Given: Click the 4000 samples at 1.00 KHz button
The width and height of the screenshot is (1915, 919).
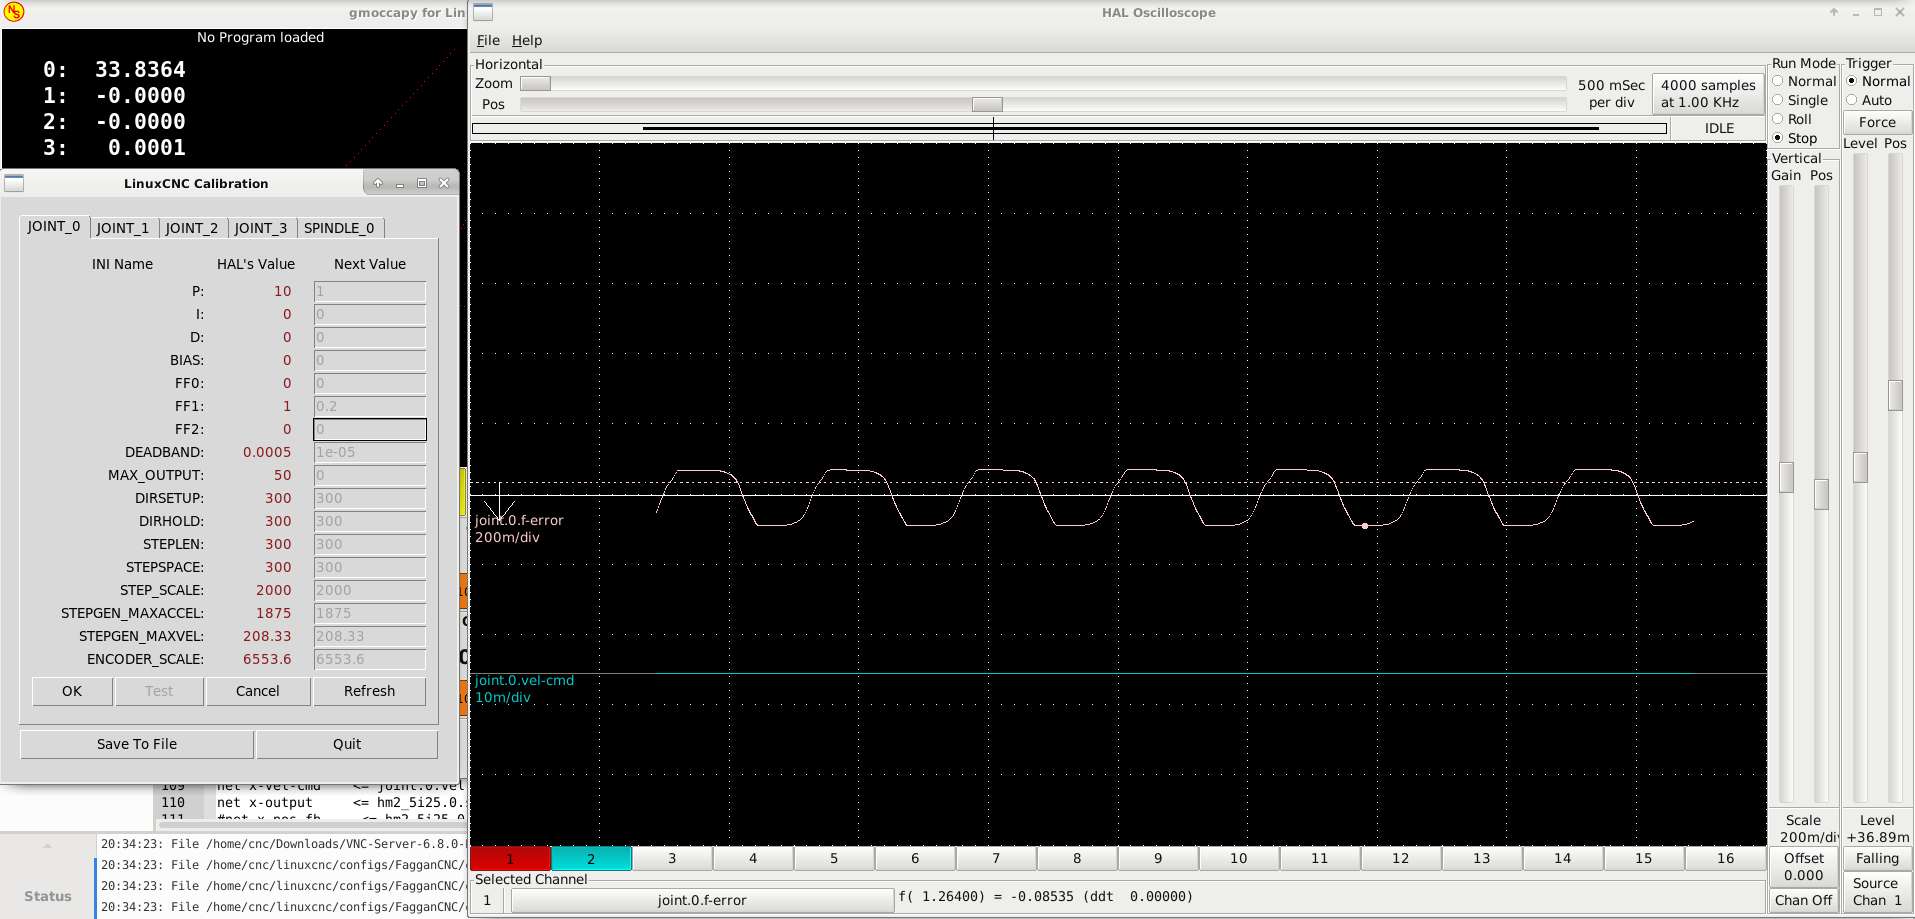Looking at the screenshot, I should (1708, 93).
